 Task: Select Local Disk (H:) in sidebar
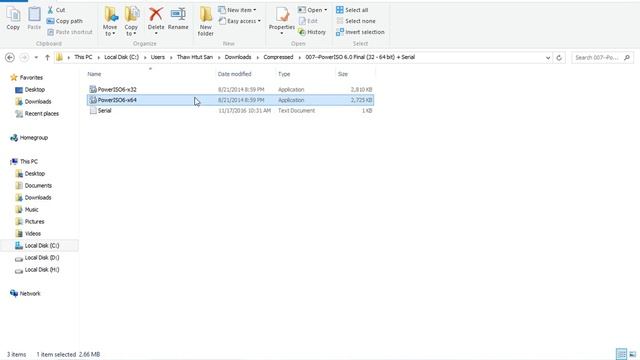tap(37, 270)
